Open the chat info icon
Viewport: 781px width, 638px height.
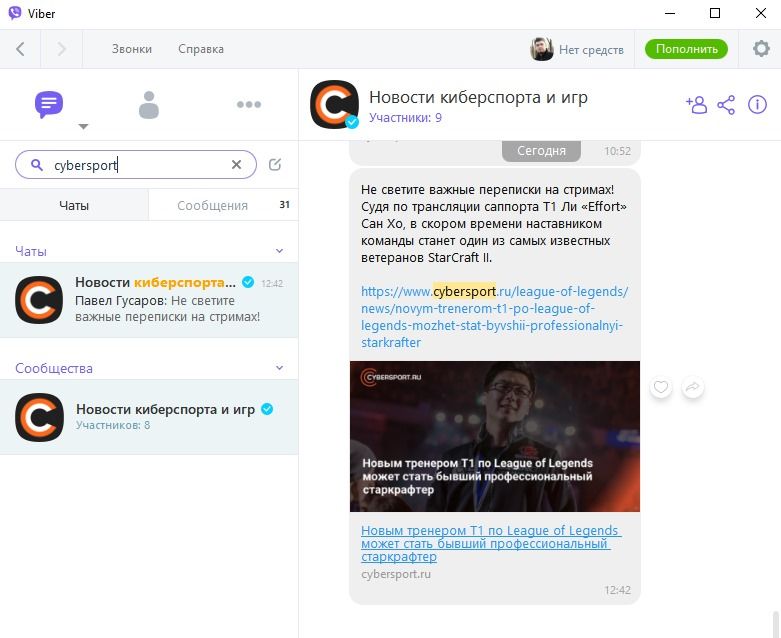[x=757, y=104]
